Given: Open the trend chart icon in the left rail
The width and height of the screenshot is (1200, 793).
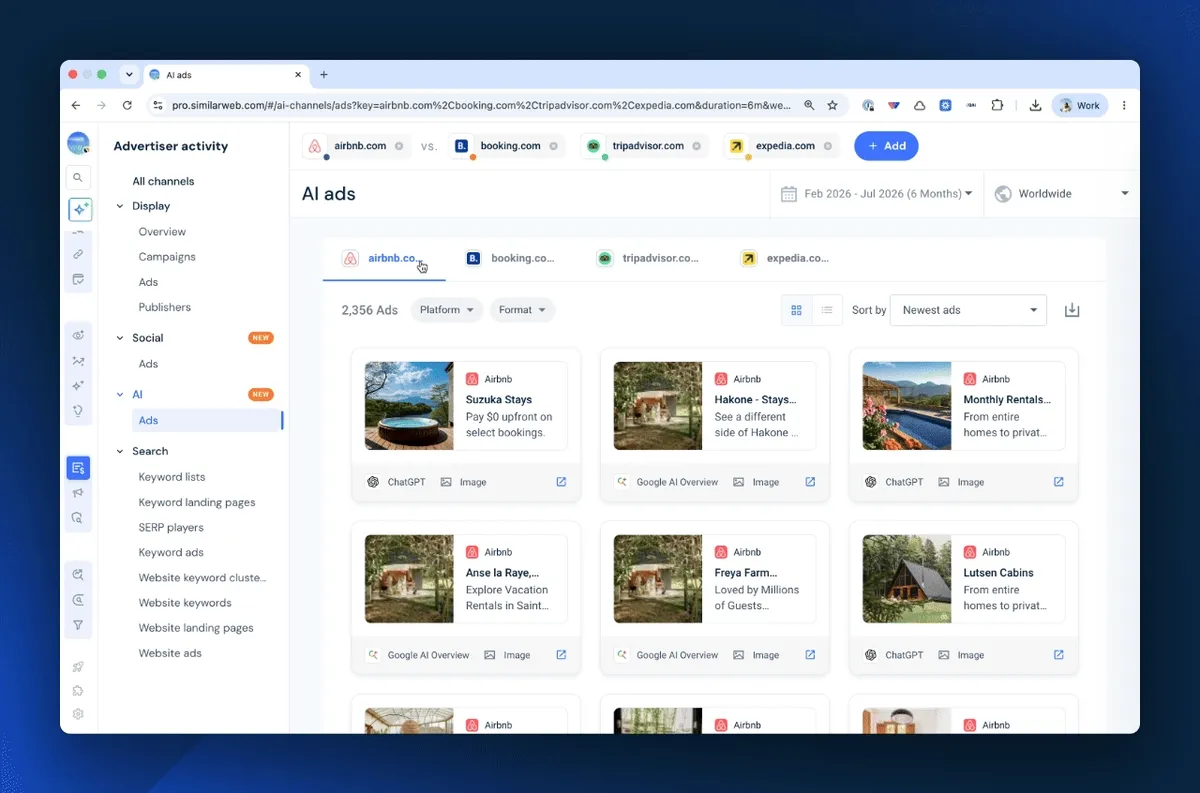Looking at the screenshot, I should coord(78,361).
